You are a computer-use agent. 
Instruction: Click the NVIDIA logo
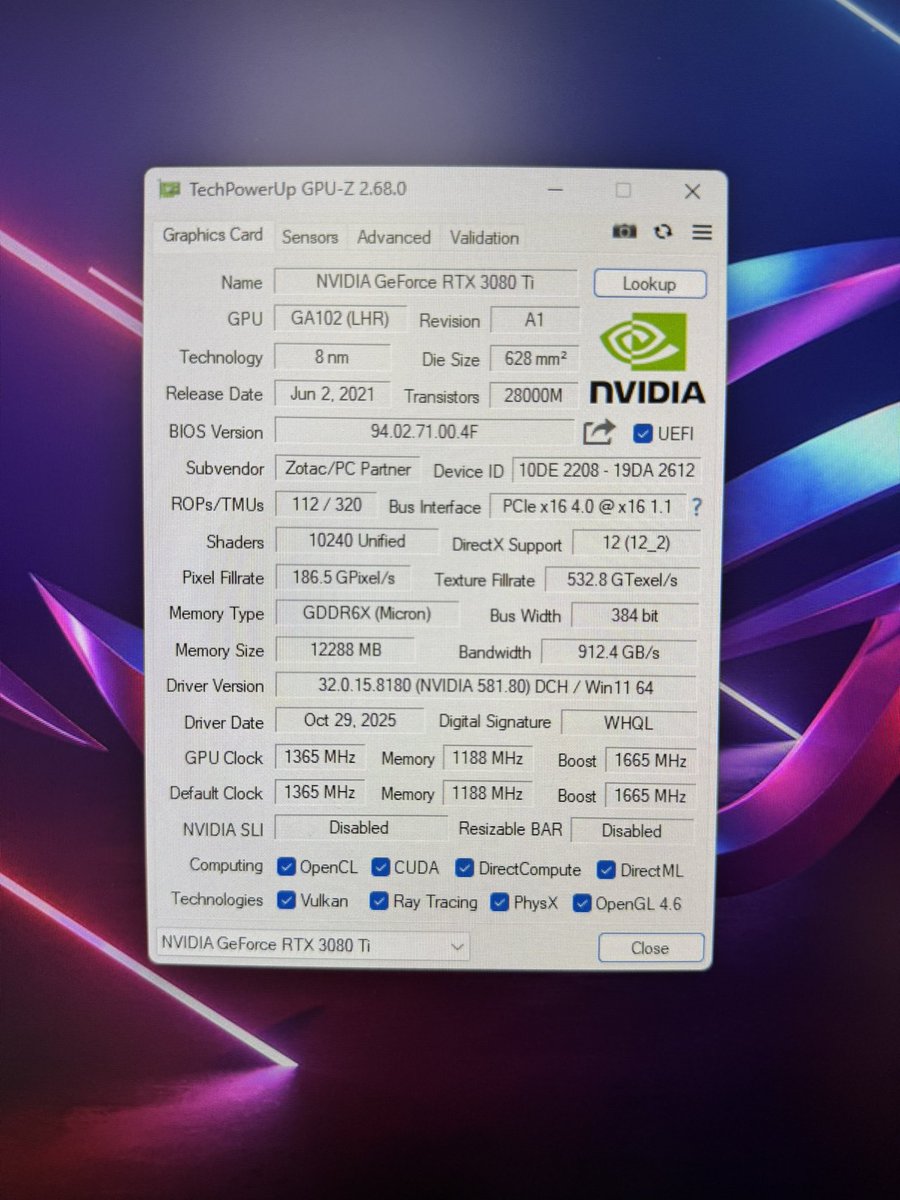(x=646, y=357)
